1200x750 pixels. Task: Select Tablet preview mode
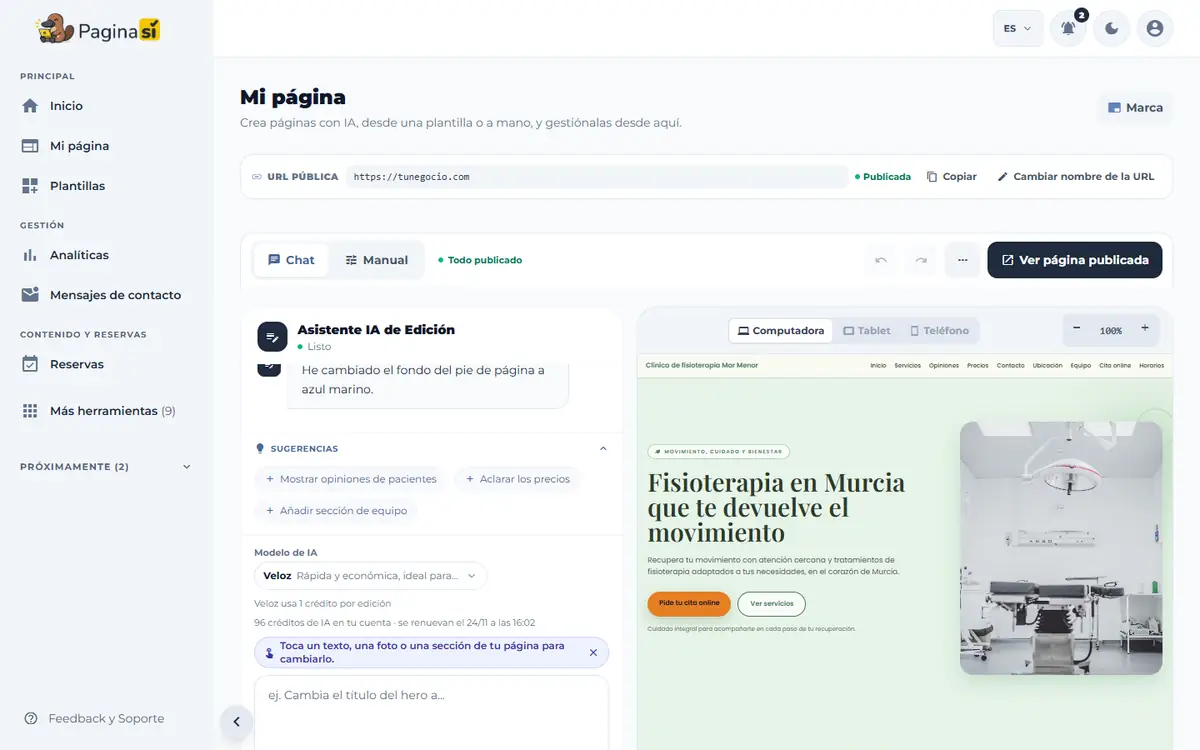point(866,331)
